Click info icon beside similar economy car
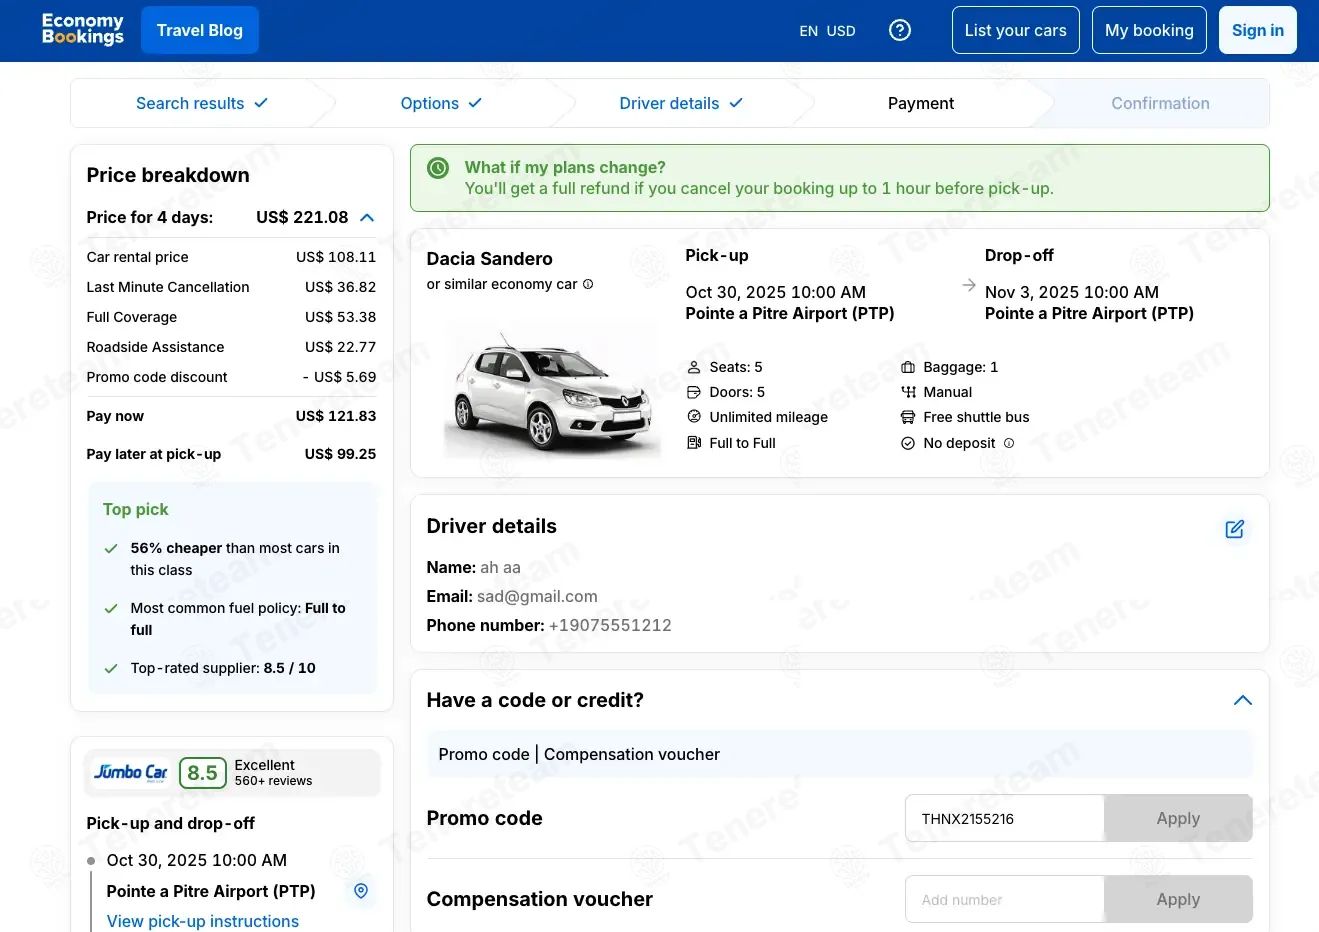Viewport: 1319px width, 932px height. 588,284
